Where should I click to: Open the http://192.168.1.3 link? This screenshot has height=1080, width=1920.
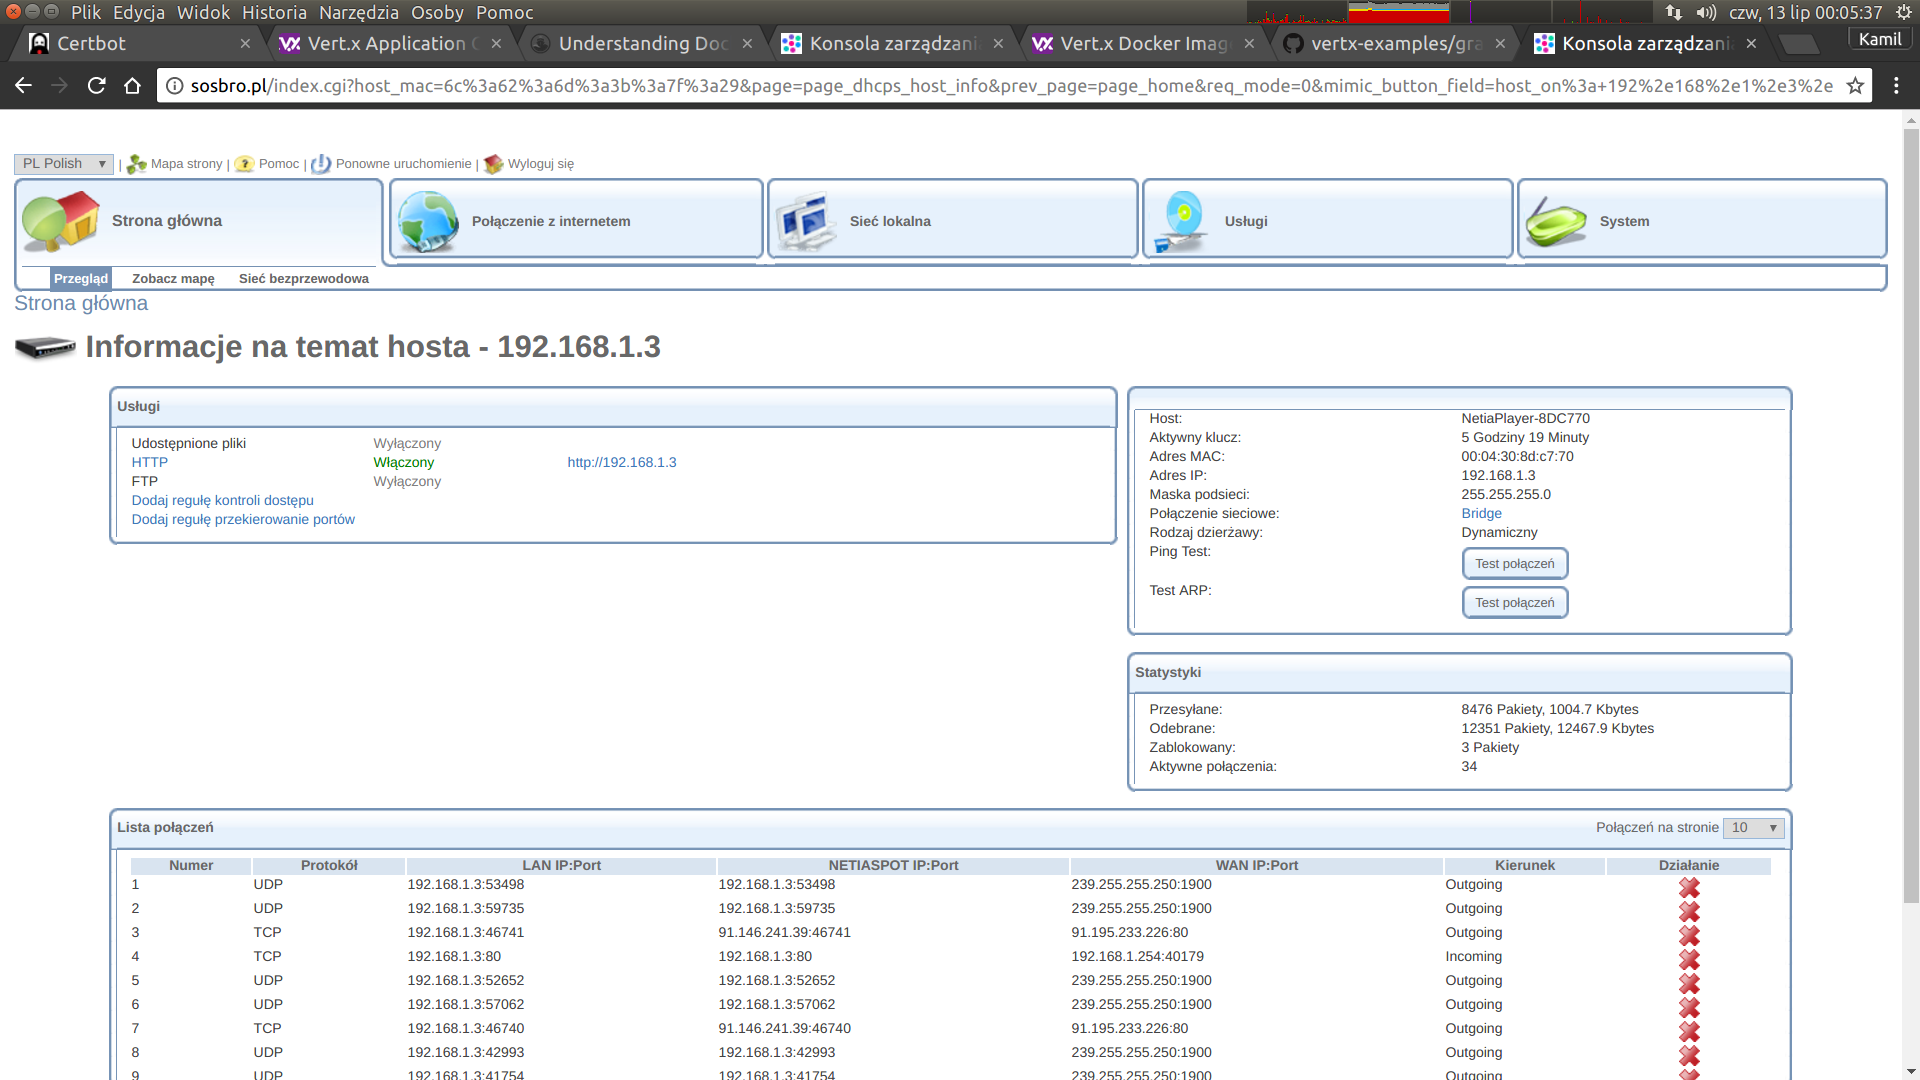click(622, 463)
